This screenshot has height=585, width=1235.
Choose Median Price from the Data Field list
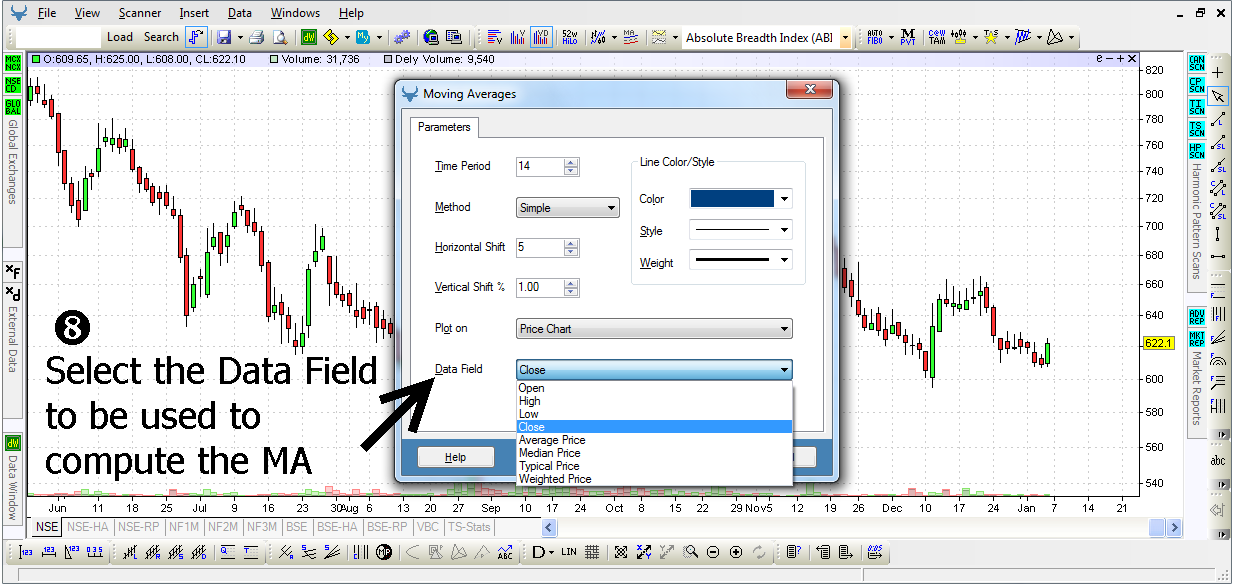click(x=654, y=453)
